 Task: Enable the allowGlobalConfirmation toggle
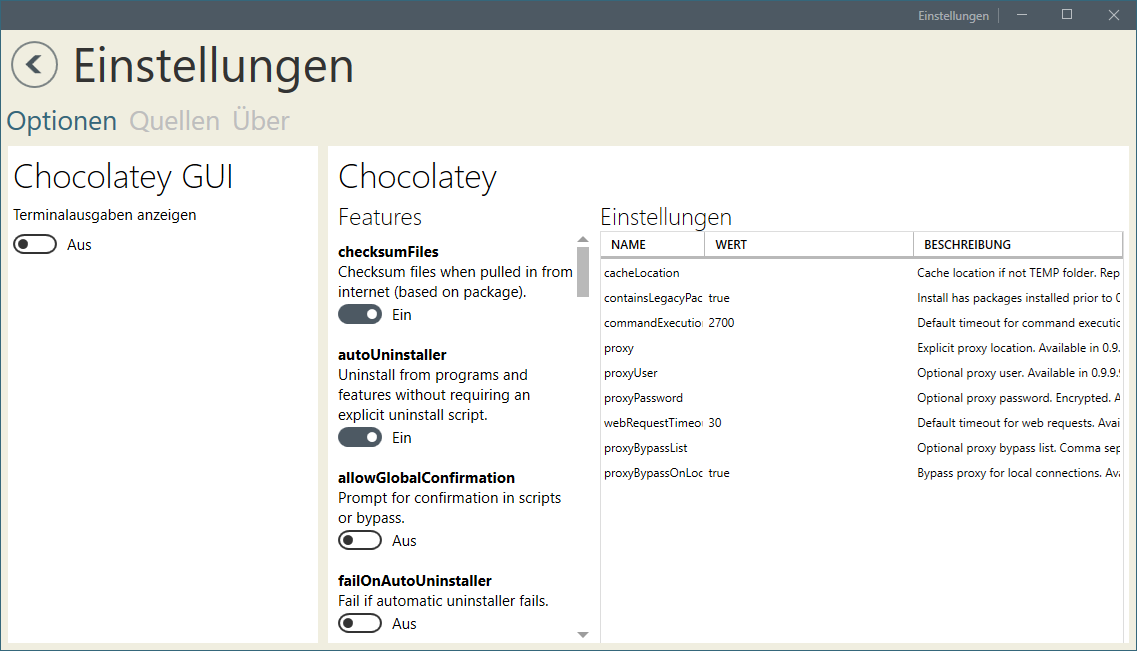pyautogui.click(x=360, y=541)
